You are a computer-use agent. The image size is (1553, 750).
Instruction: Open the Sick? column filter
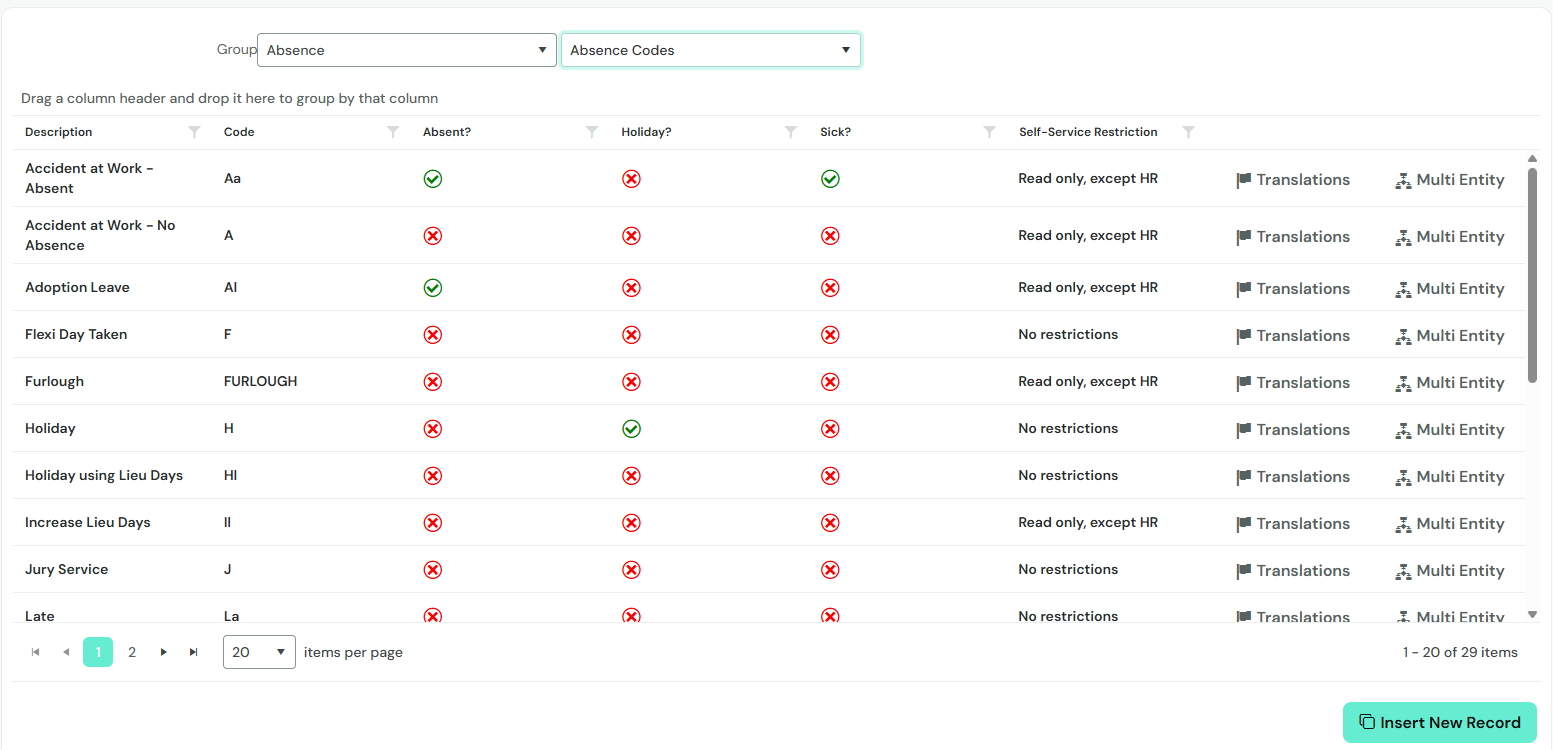pos(990,132)
